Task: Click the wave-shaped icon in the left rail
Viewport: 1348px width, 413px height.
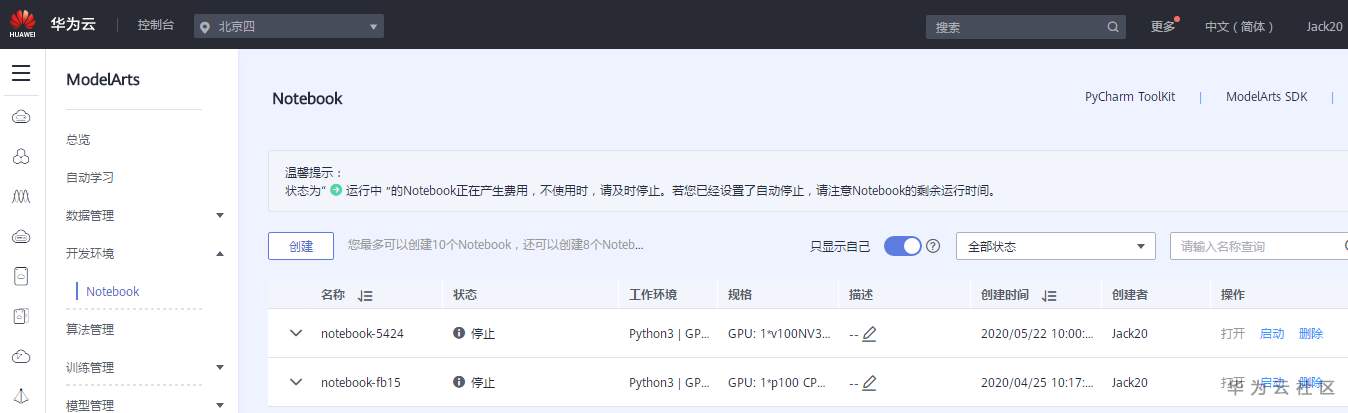Action: (21, 197)
